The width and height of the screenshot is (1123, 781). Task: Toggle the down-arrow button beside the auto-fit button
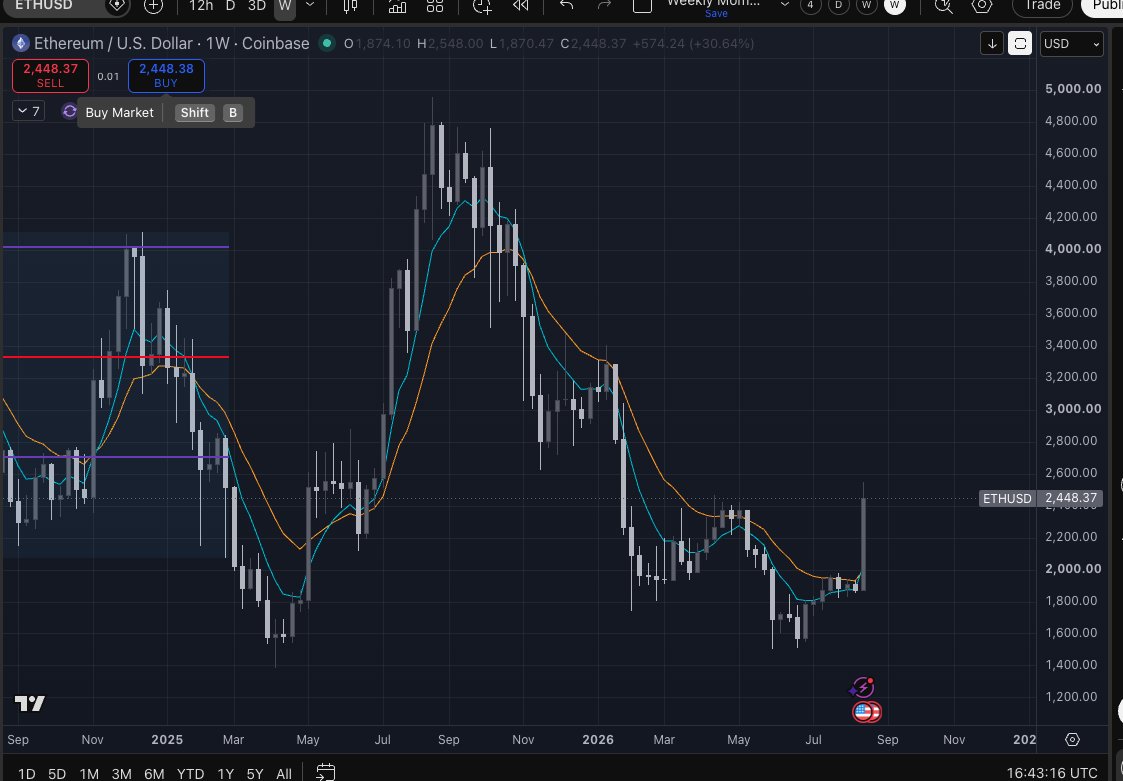pyautogui.click(x=992, y=44)
